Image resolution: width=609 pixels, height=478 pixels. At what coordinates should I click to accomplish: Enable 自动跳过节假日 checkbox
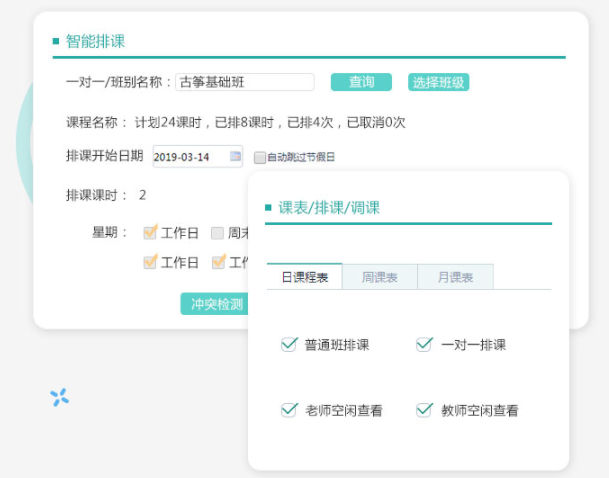point(260,157)
